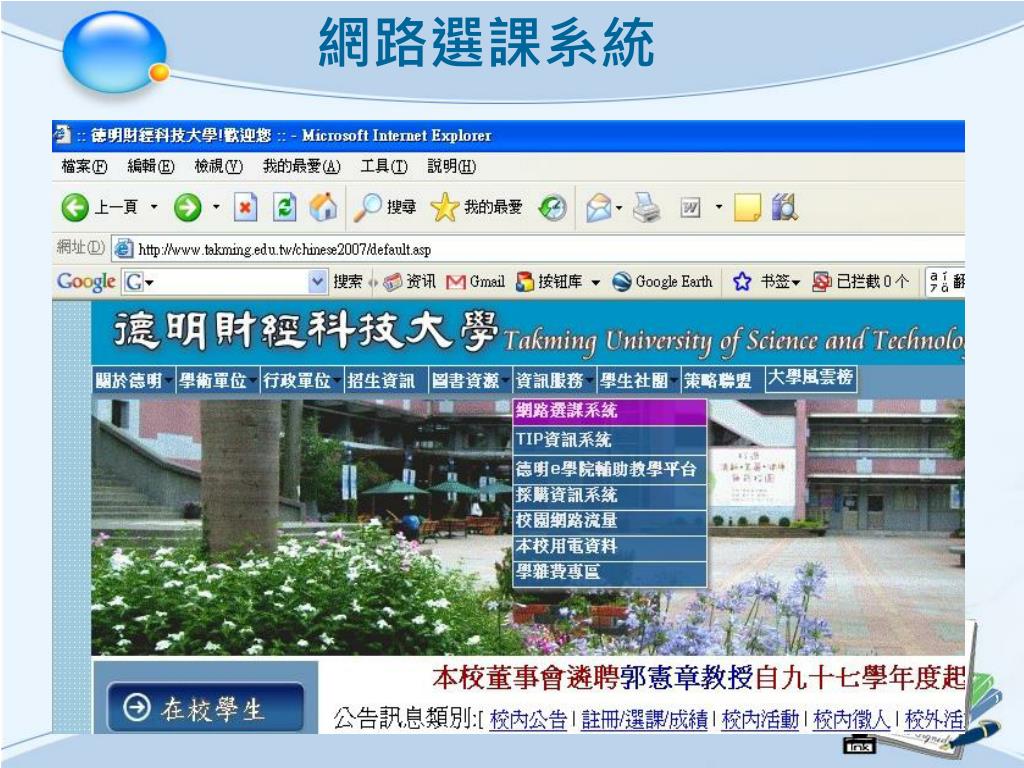Open the 招生資訊 navigation tab
1024x768 pixels.
coord(385,380)
